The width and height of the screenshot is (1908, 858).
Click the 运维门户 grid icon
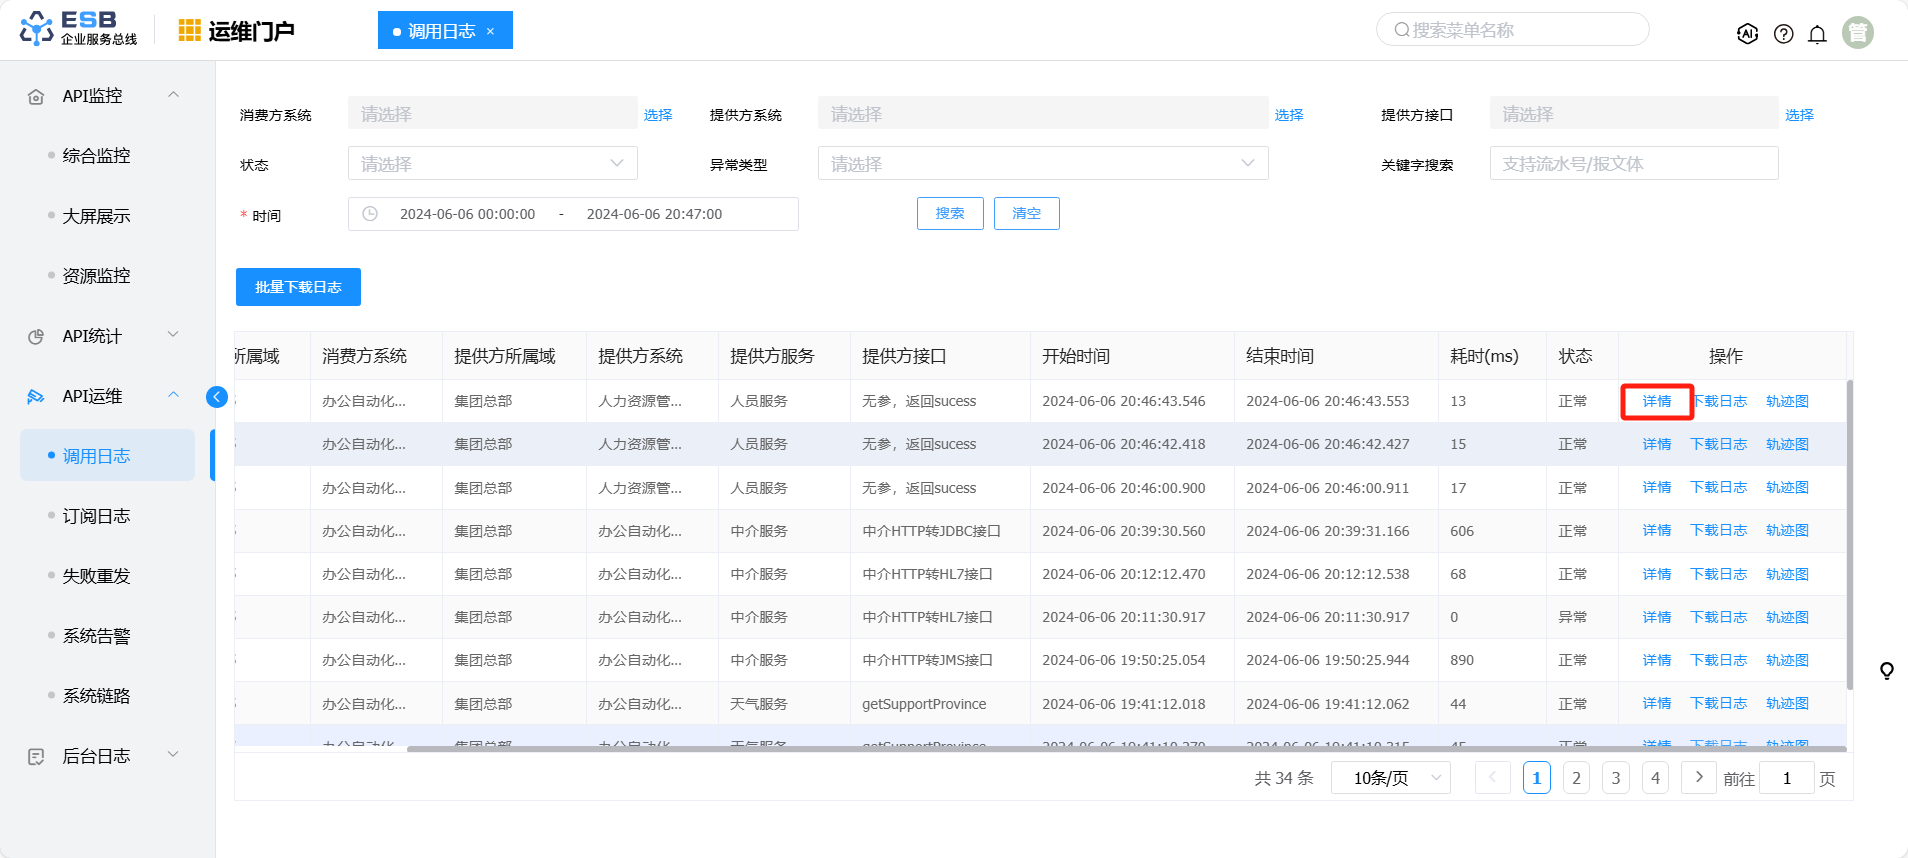coord(189,31)
